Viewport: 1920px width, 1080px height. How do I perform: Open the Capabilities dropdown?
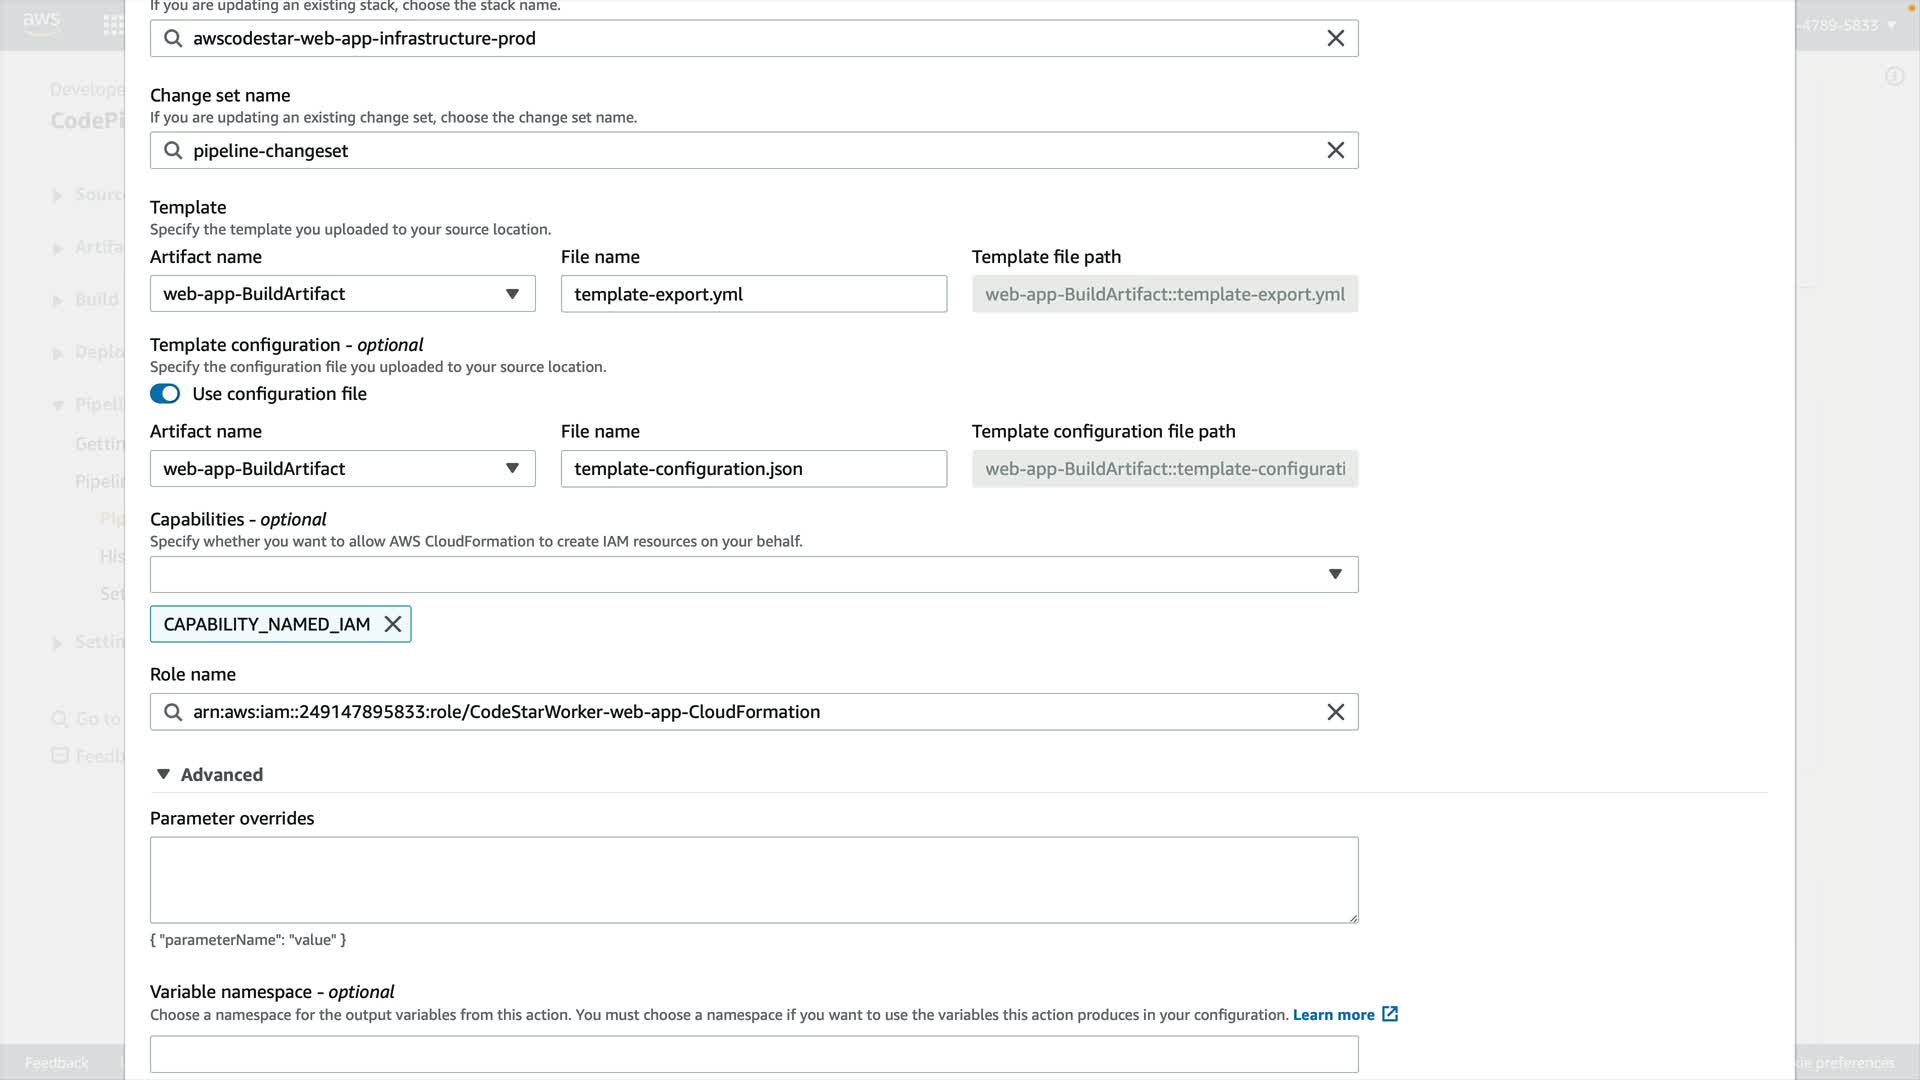pyautogui.click(x=754, y=574)
